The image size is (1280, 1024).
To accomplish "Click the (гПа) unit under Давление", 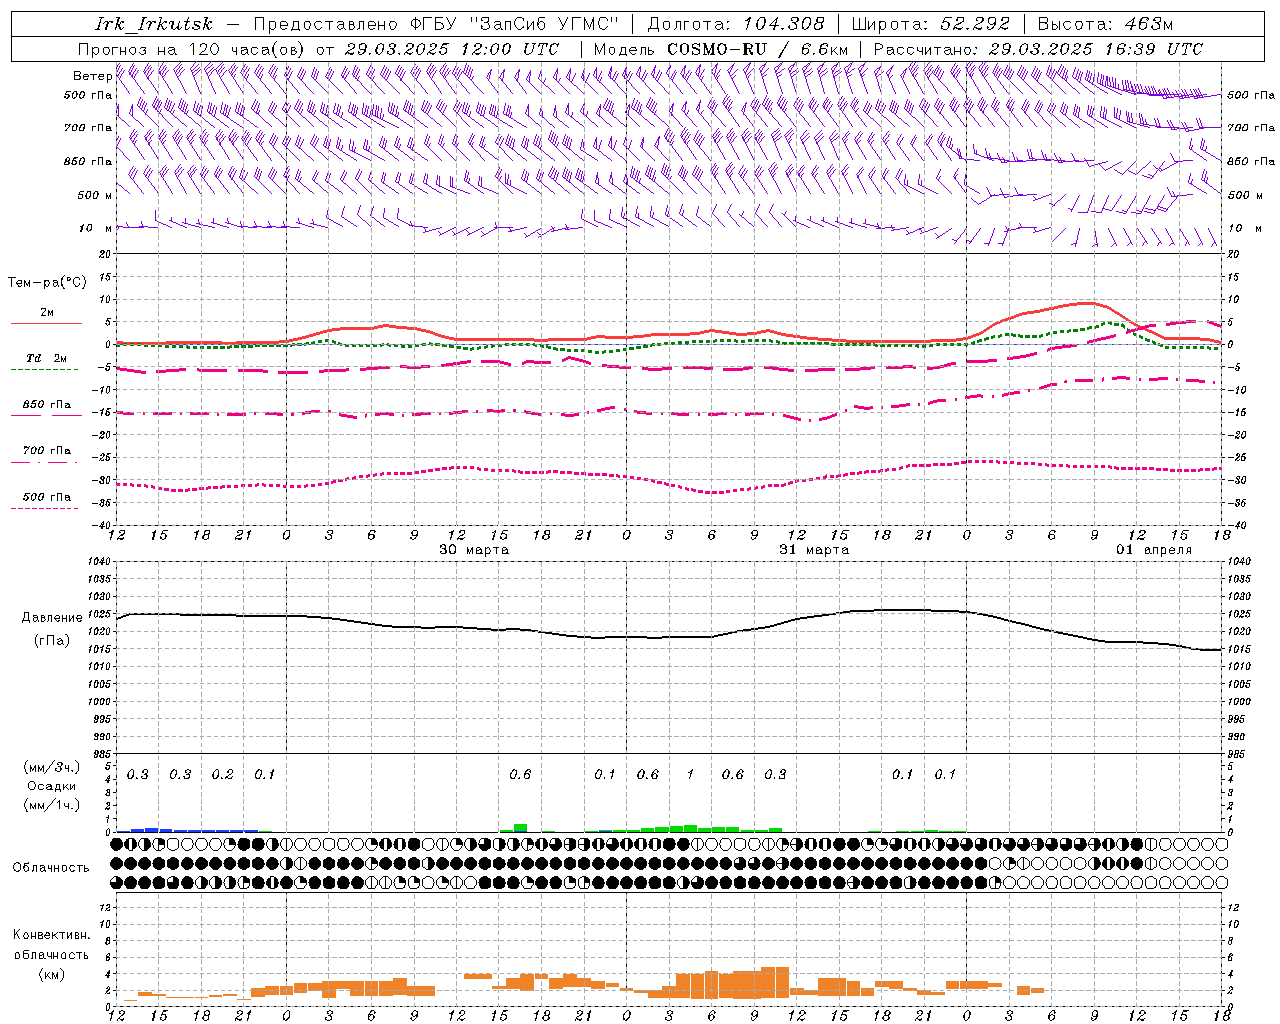I will (x=52, y=641).
